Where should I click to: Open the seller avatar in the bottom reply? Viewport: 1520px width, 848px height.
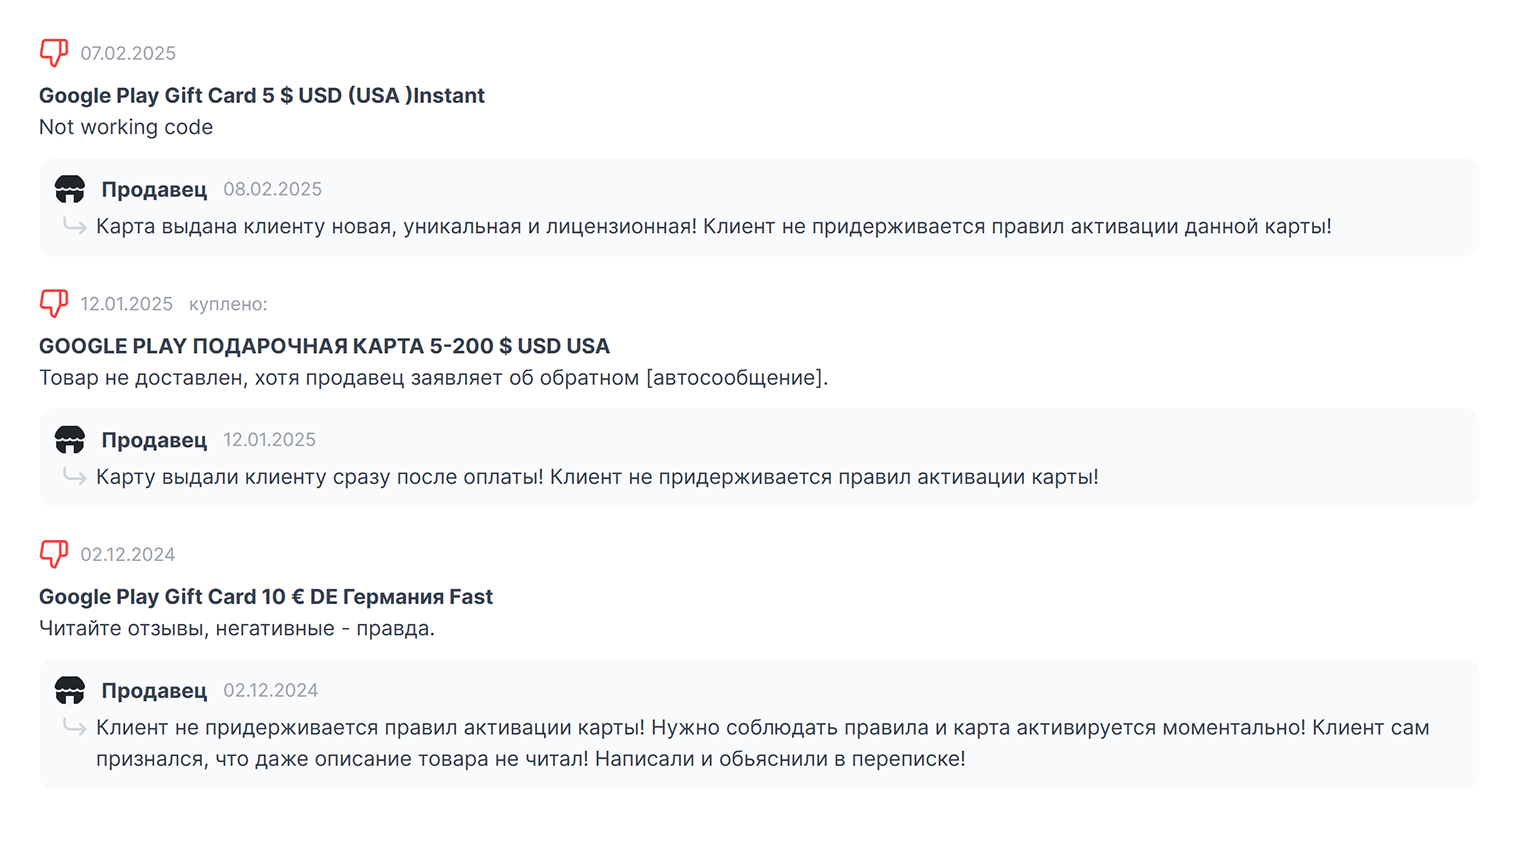70,690
